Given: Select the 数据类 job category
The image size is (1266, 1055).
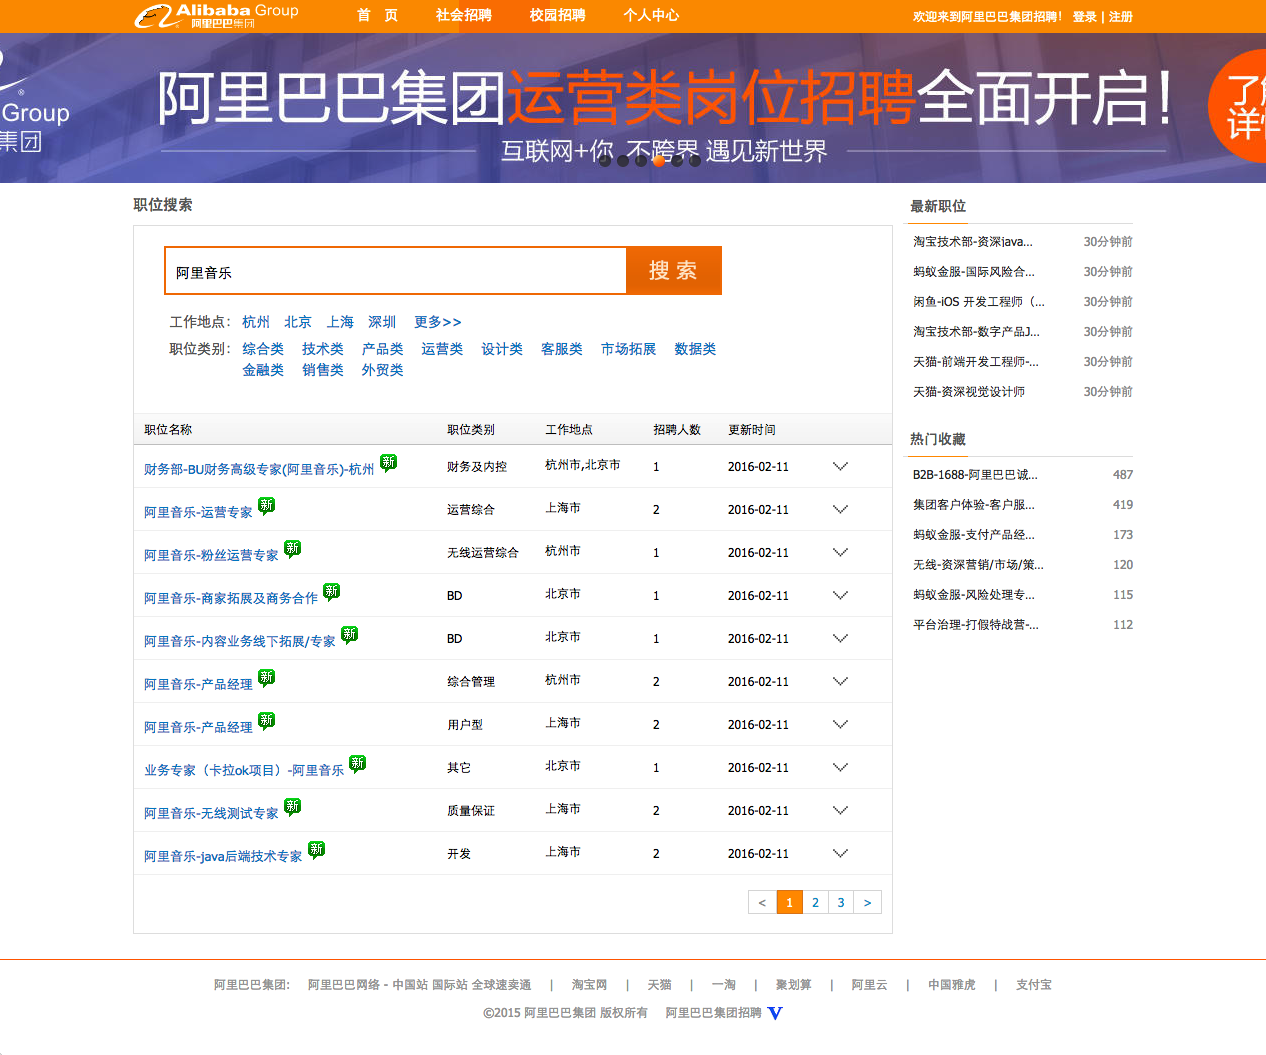Looking at the screenshot, I should (x=695, y=349).
